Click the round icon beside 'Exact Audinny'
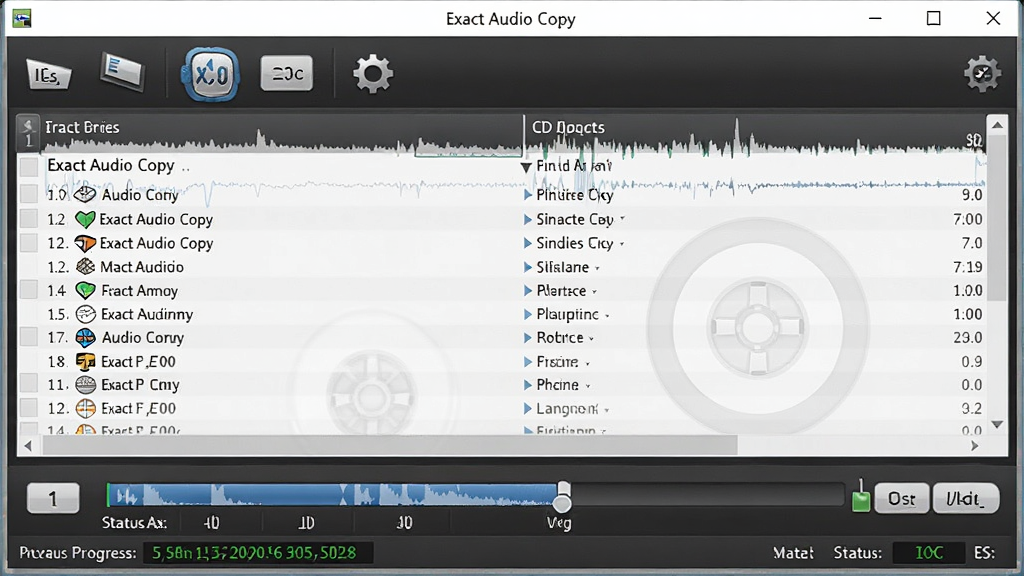Image resolution: width=1024 pixels, height=576 pixels. click(x=86, y=314)
